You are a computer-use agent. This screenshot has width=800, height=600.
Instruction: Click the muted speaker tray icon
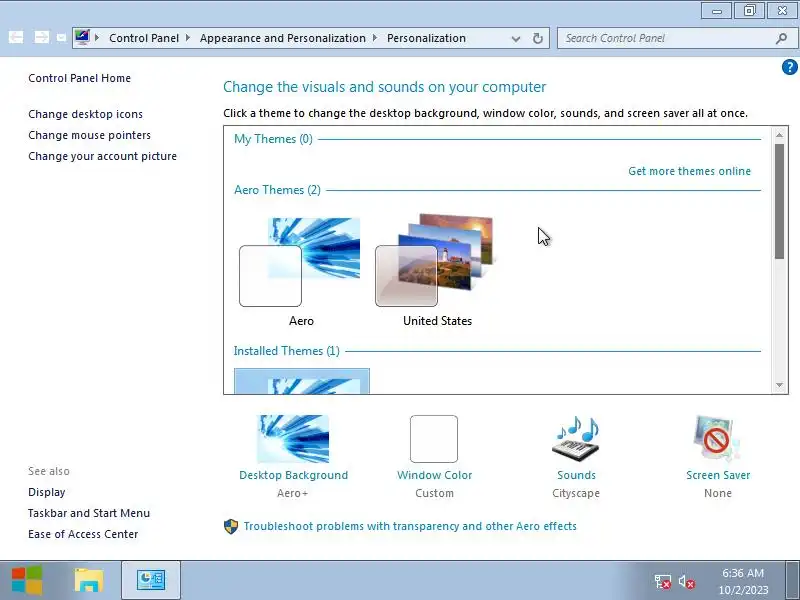click(687, 582)
